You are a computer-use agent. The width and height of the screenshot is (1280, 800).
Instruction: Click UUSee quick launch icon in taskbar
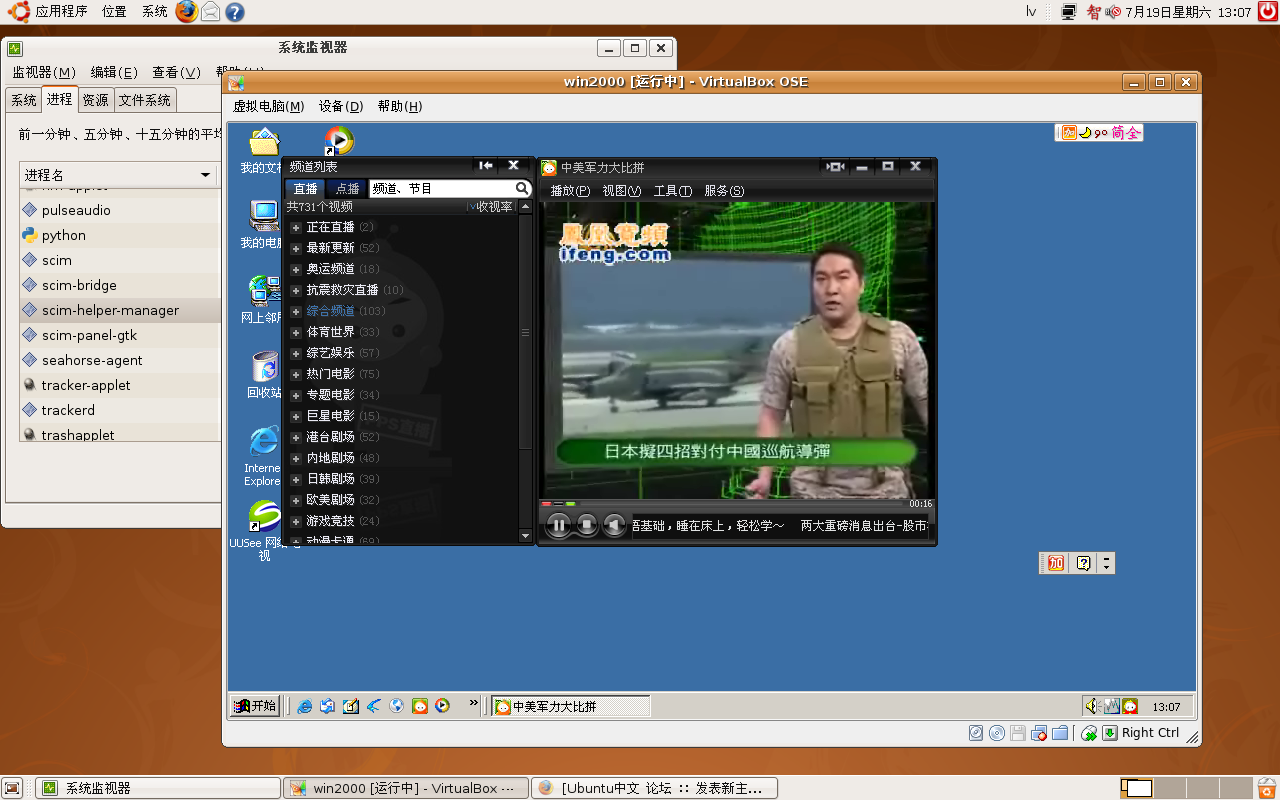tap(420, 706)
